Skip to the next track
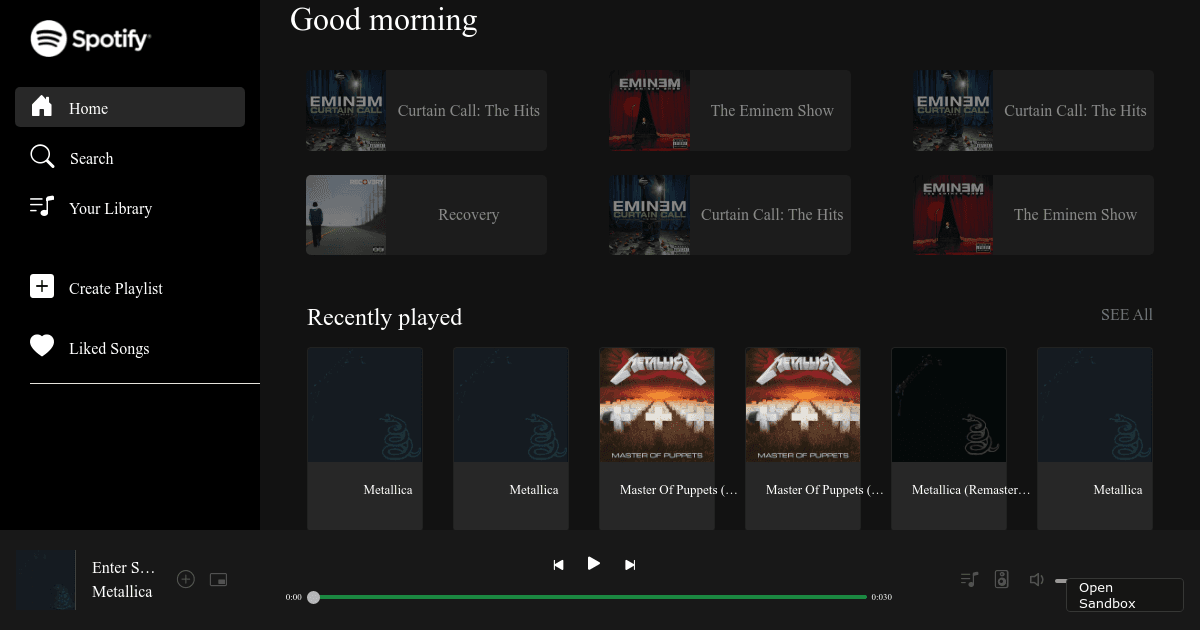 (629, 563)
